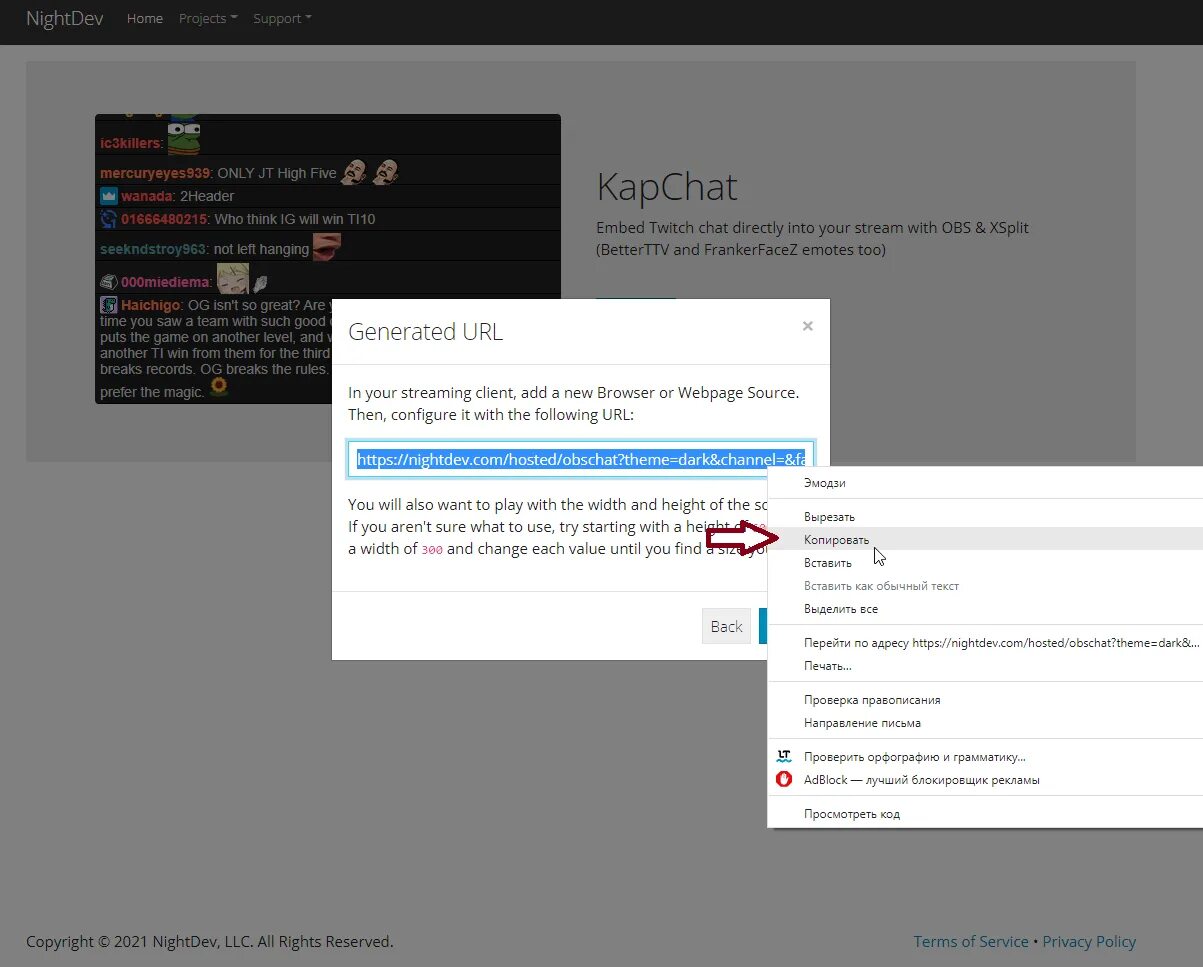Screen dimensions: 1203x967
Task: Click the wanada crown badge icon
Action: pyautogui.click(x=109, y=196)
